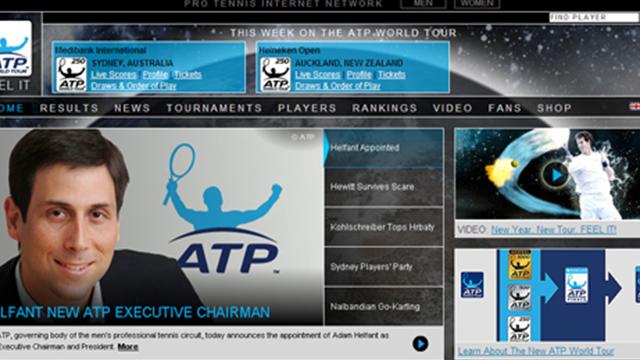Open Live Scores for Sydney
The width and height of the screenshot is (640, 360).
coord(113,75)
